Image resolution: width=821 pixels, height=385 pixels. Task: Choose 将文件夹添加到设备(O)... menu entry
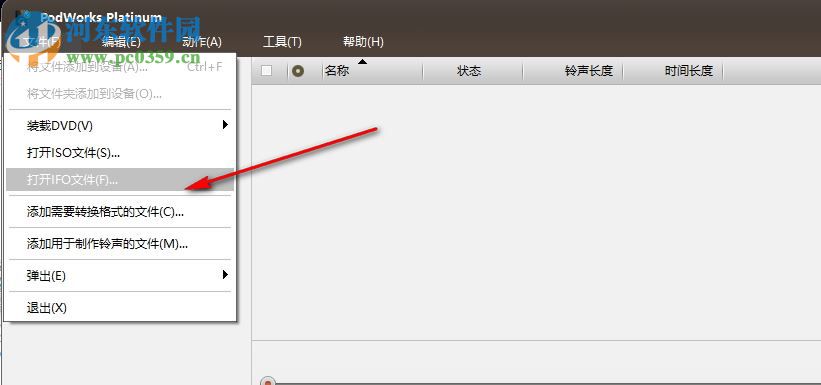[120, 94]
